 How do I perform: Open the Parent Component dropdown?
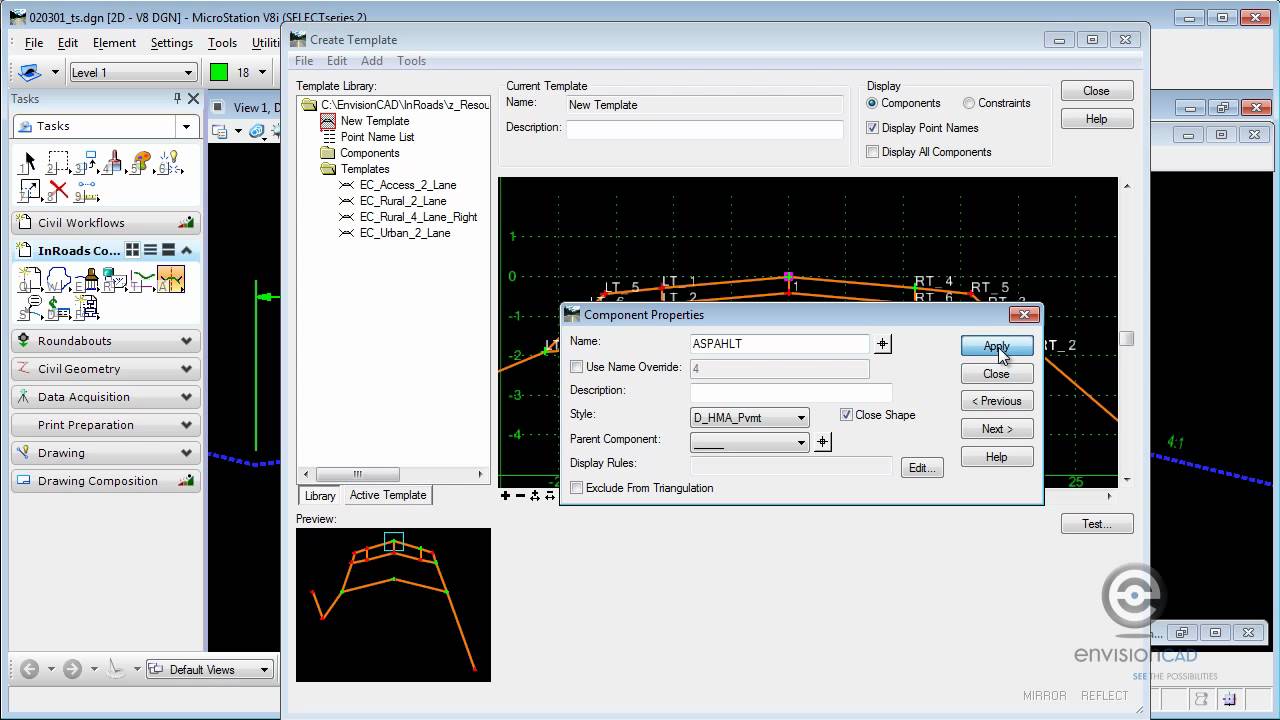[801, 442]
